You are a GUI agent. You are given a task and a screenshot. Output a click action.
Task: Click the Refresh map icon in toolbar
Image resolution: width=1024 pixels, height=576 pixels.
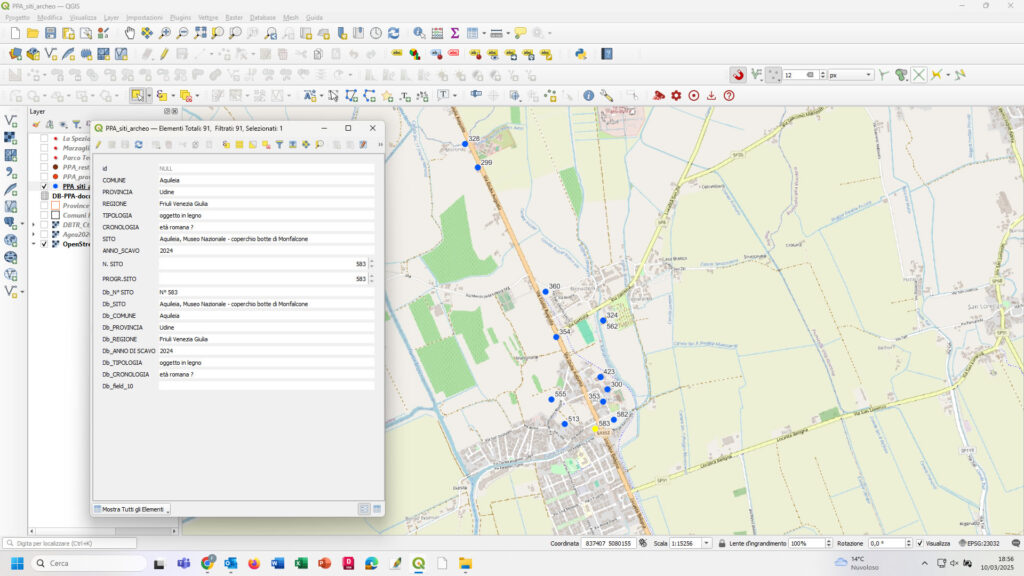point(393,33)
